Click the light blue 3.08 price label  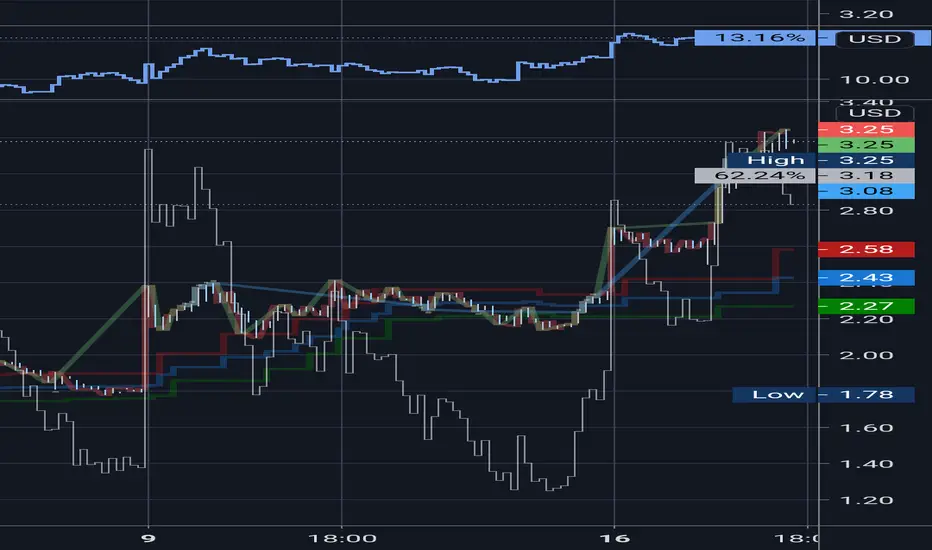(x=866, y=191)
